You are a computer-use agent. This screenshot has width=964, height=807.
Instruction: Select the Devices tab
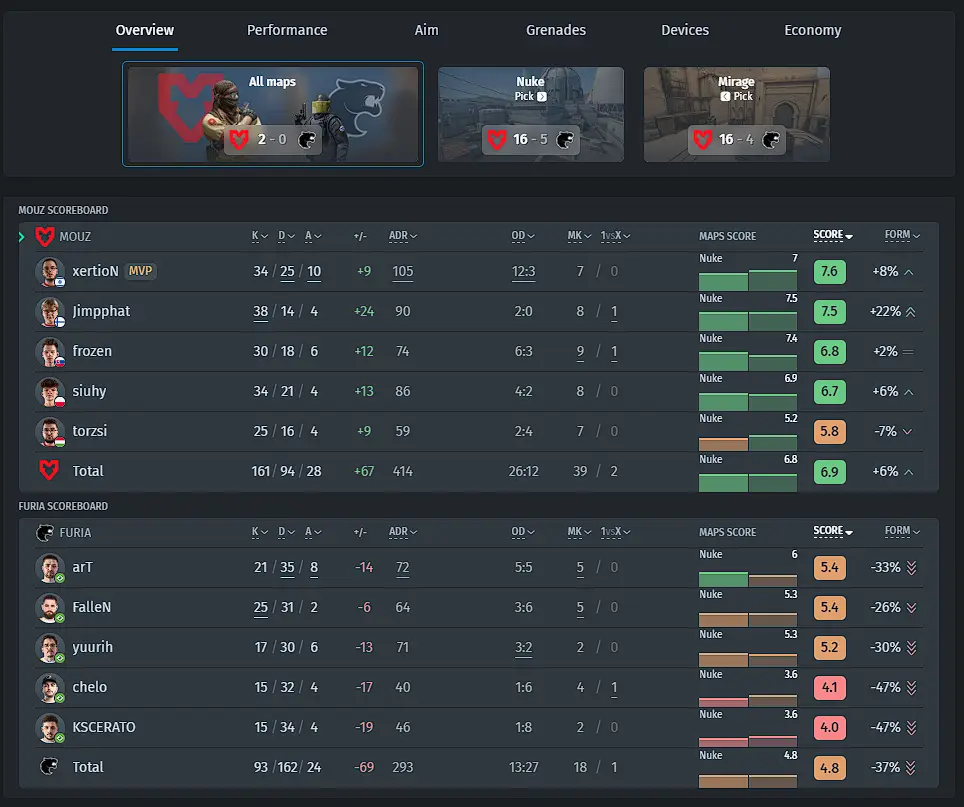(685, 30)
